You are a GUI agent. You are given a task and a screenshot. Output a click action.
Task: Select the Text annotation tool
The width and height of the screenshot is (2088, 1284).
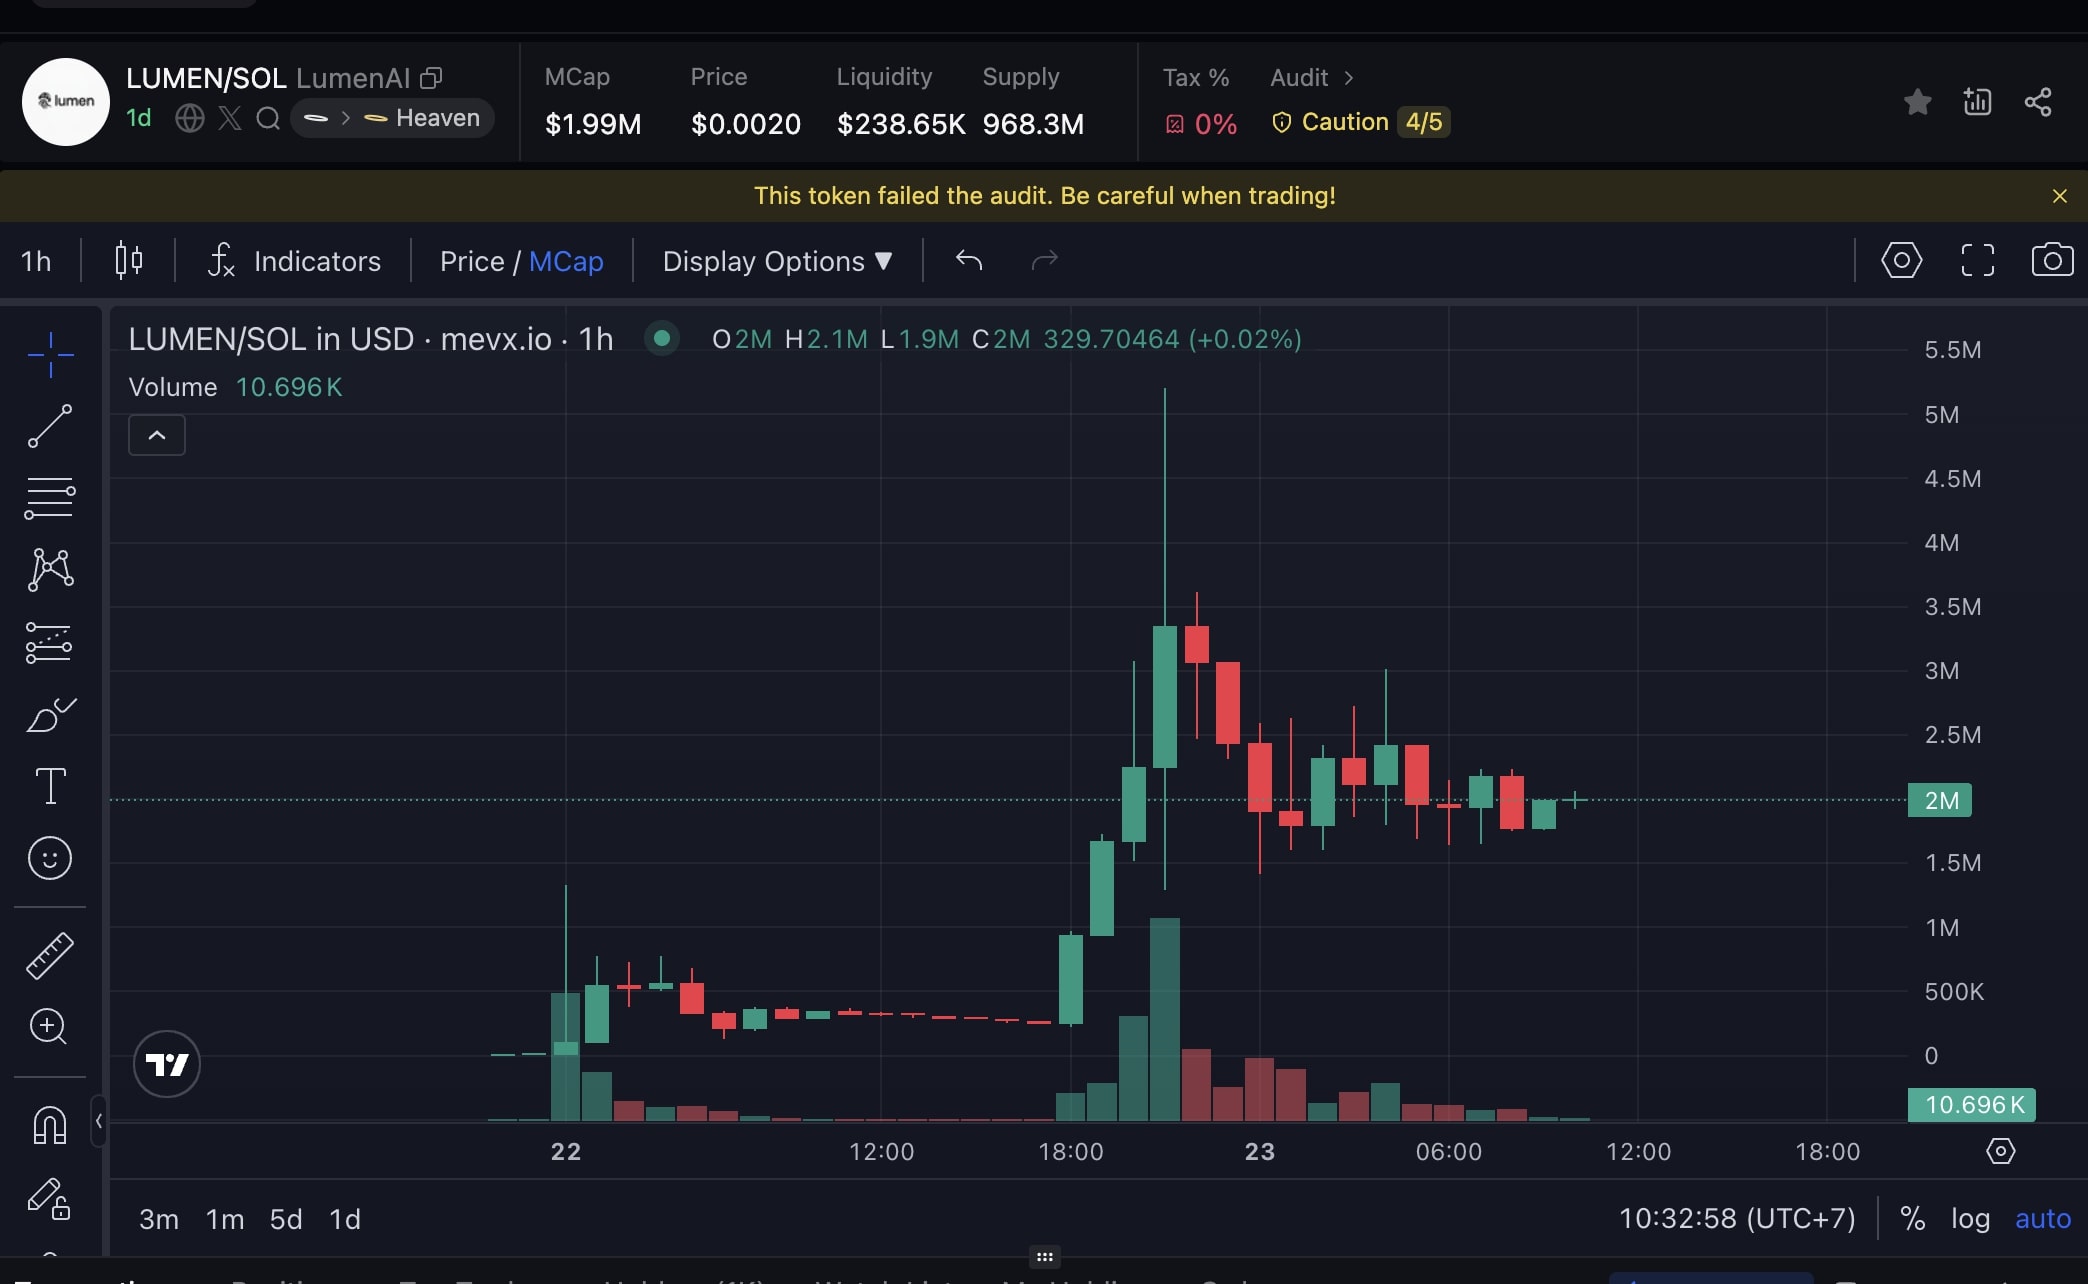(x=50, y=785)
